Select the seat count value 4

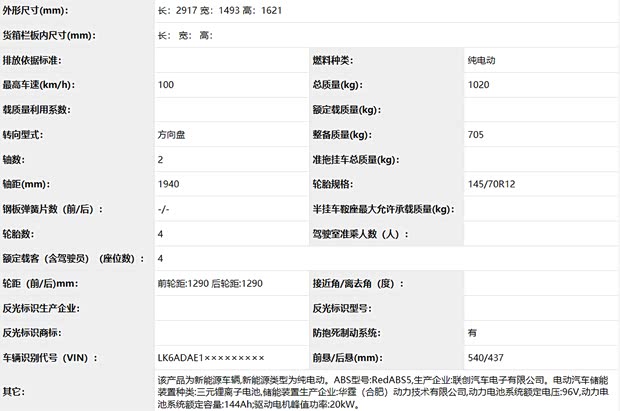160,259
